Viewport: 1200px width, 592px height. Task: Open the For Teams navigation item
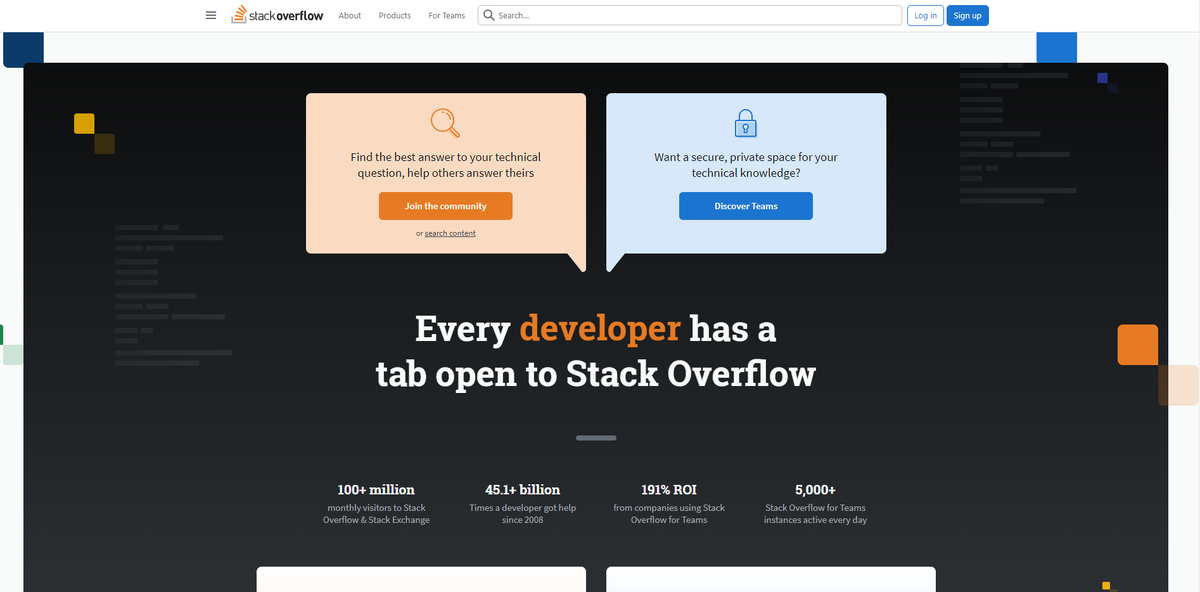coord(446,15)
